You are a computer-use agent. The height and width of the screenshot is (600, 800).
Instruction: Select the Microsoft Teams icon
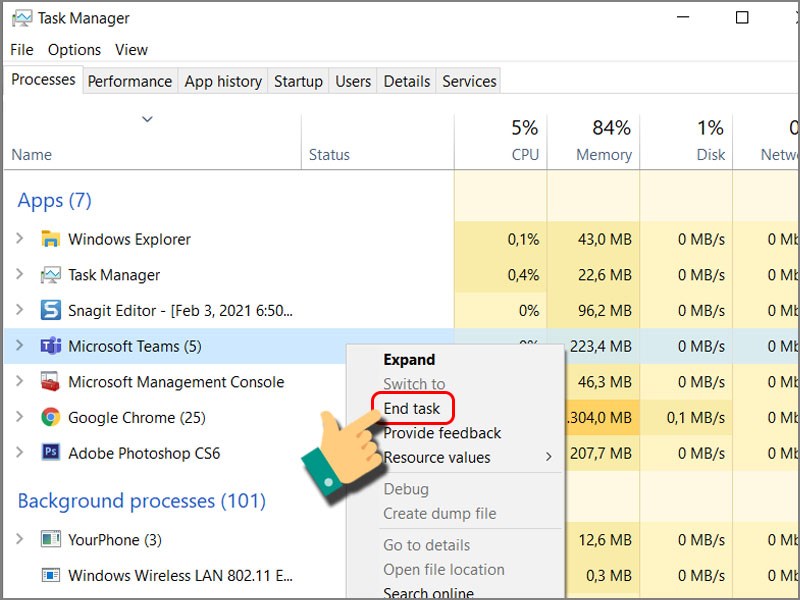(x=50, y=346)
